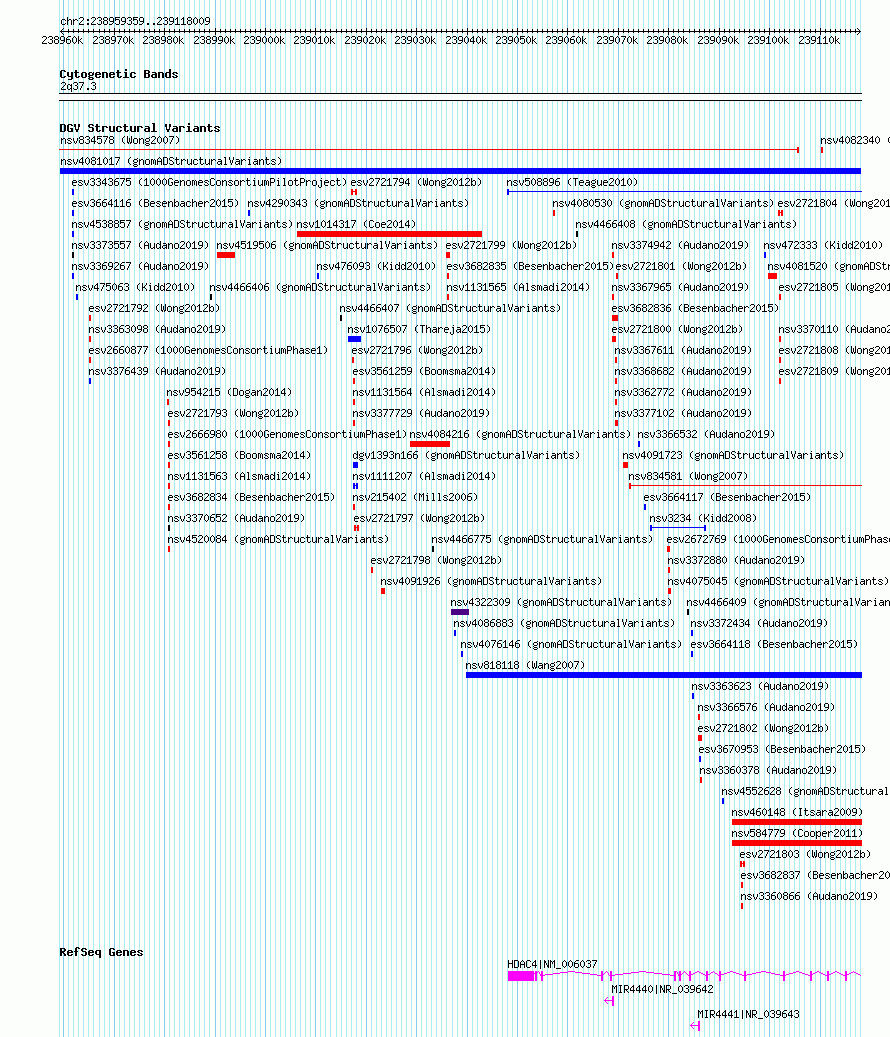Open nsv4520084 gnomAD variant label
The height and width of the screenshot is (1037, 890).
tap(278, 540)
